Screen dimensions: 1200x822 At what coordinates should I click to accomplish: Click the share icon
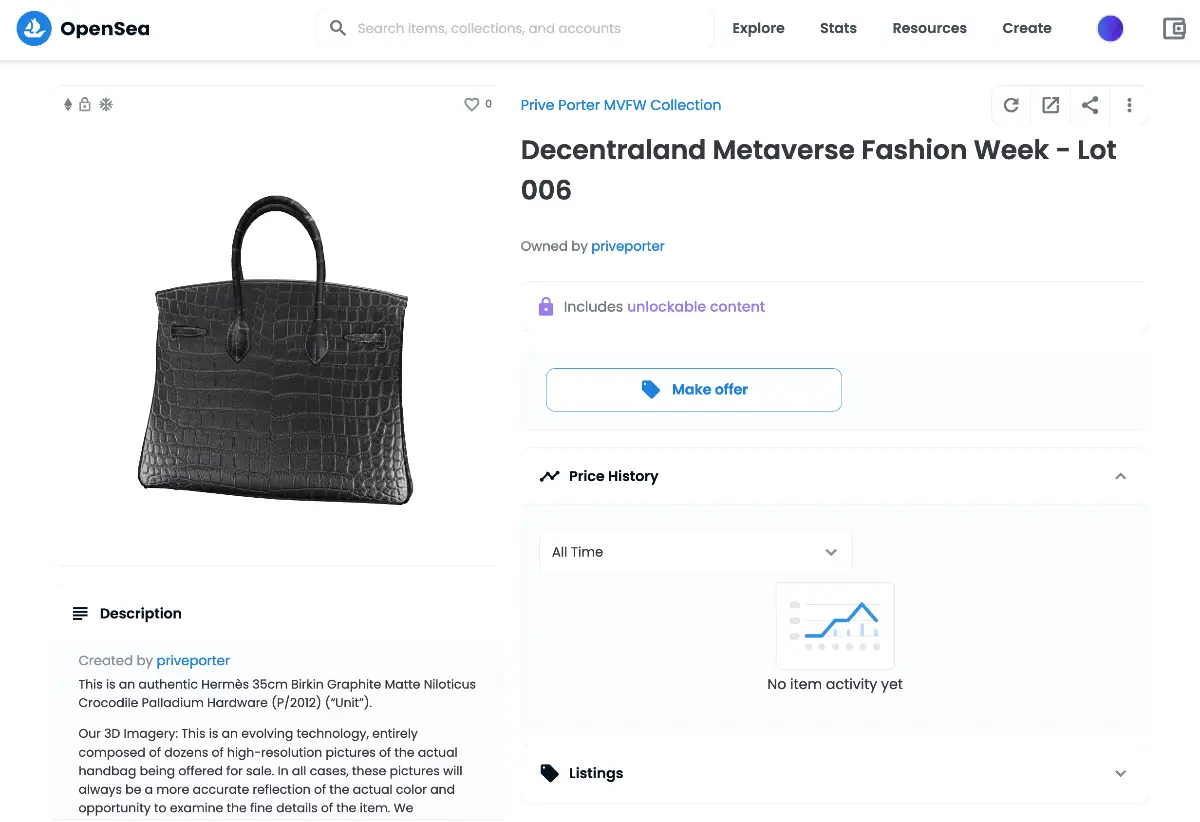tap(1090, 105)
